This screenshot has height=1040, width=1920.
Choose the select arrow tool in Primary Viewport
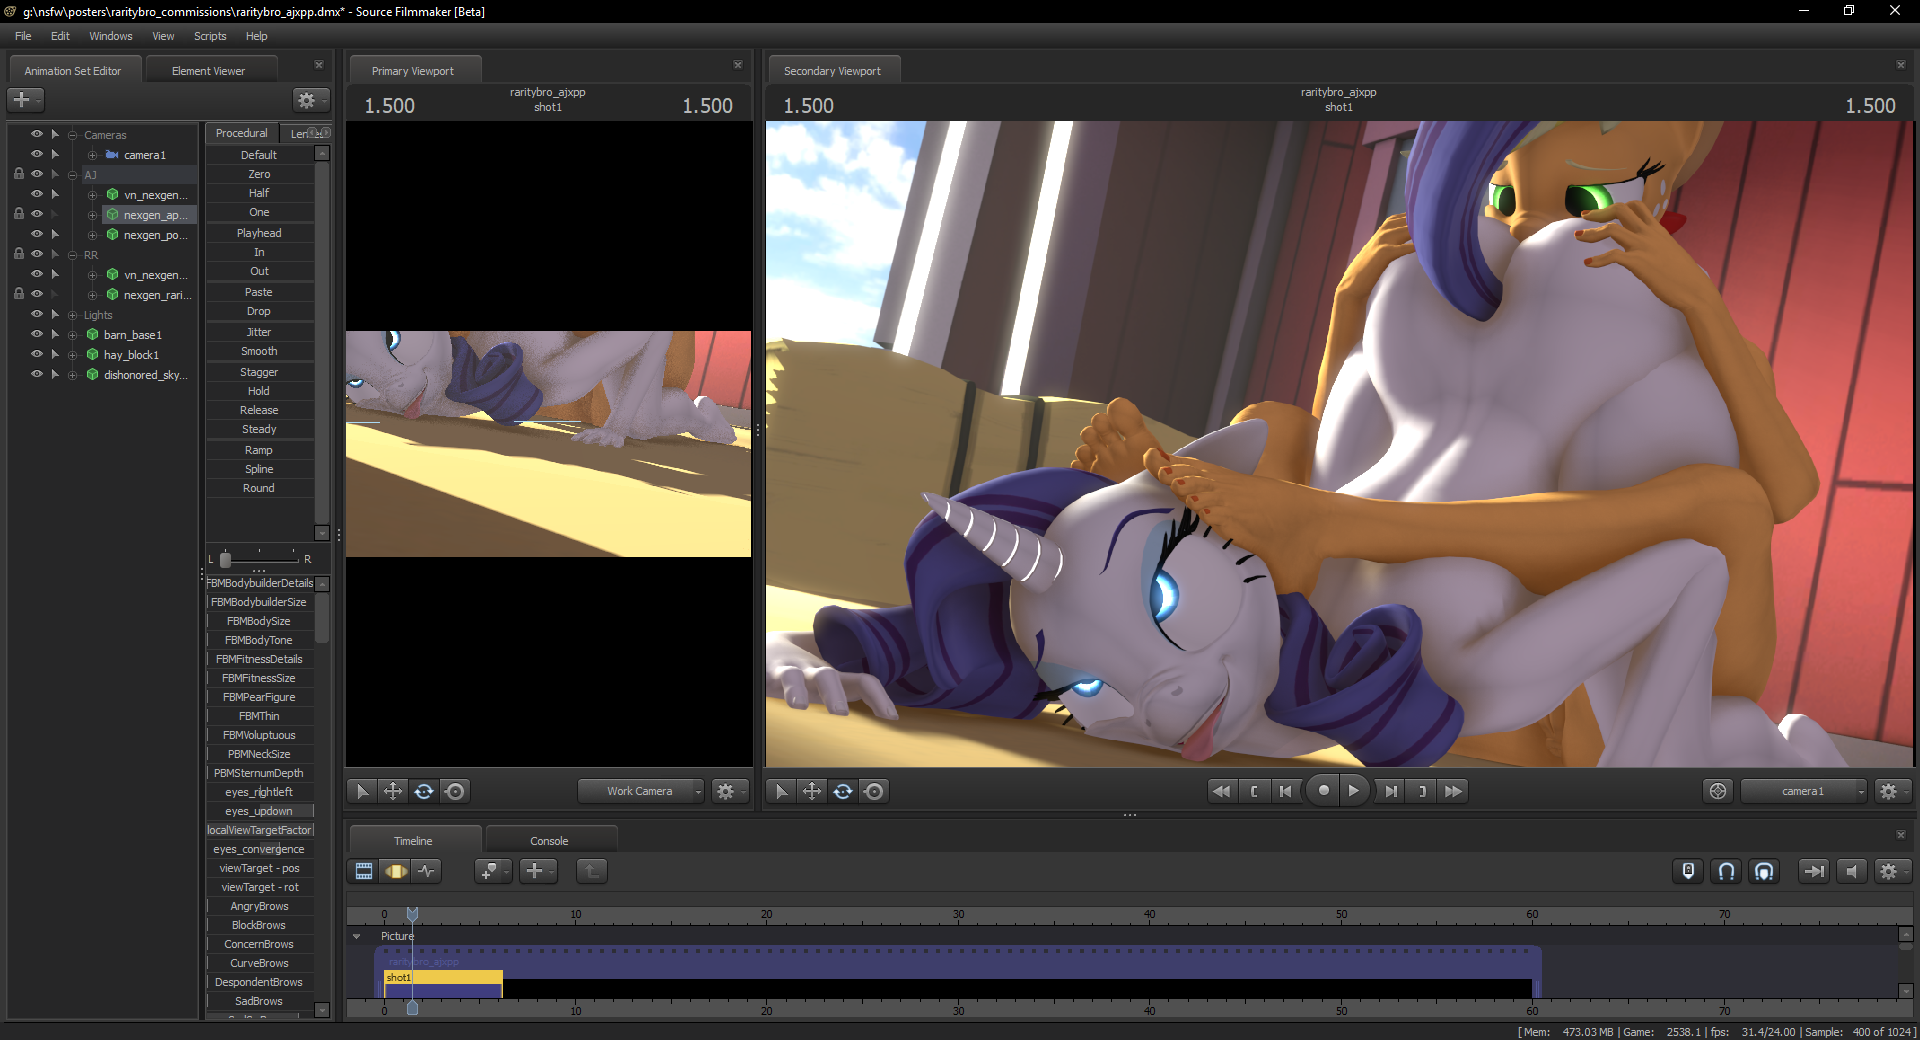(x=362, y=791)
